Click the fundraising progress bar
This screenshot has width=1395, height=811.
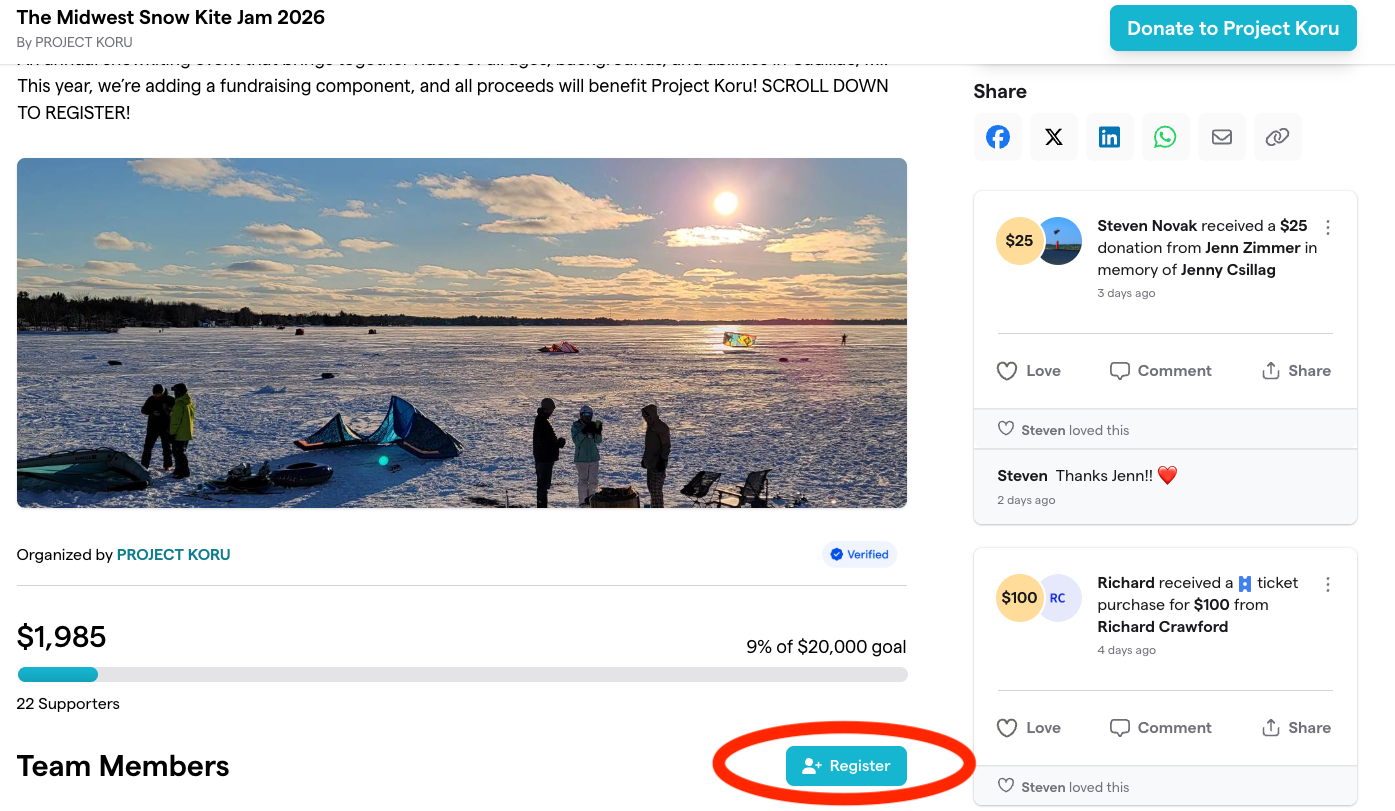coord(462,674)
